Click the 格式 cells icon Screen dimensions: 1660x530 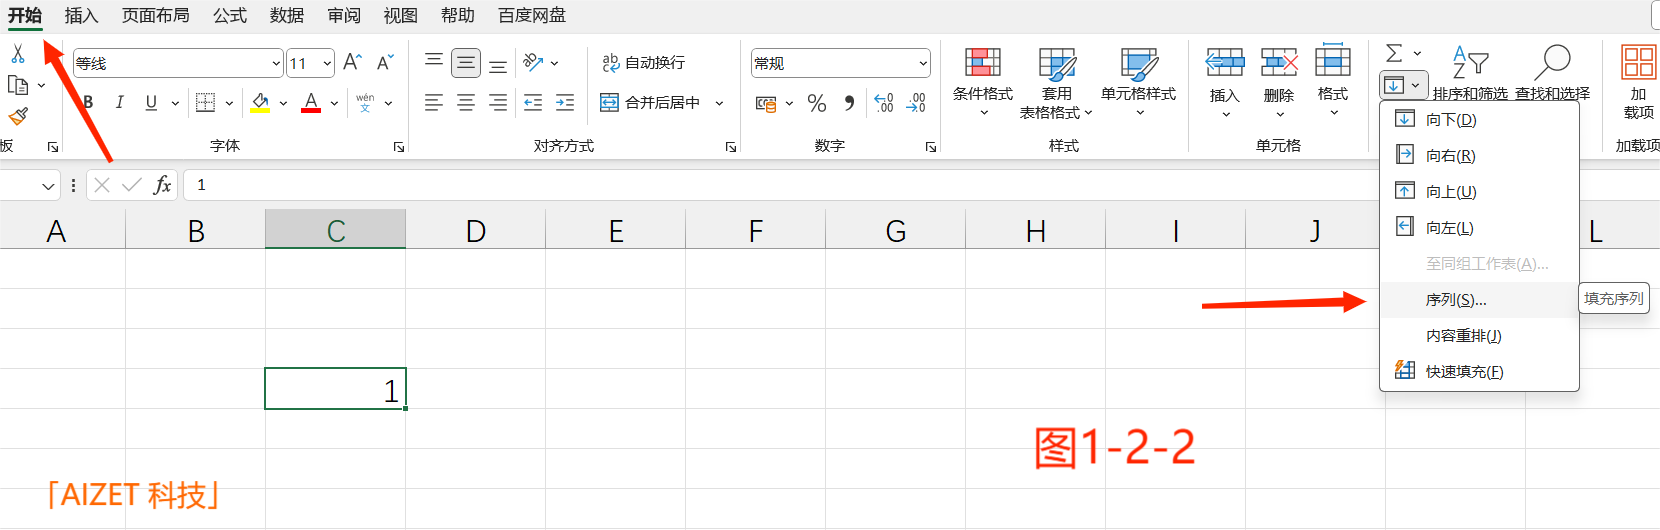(1333, 61)
